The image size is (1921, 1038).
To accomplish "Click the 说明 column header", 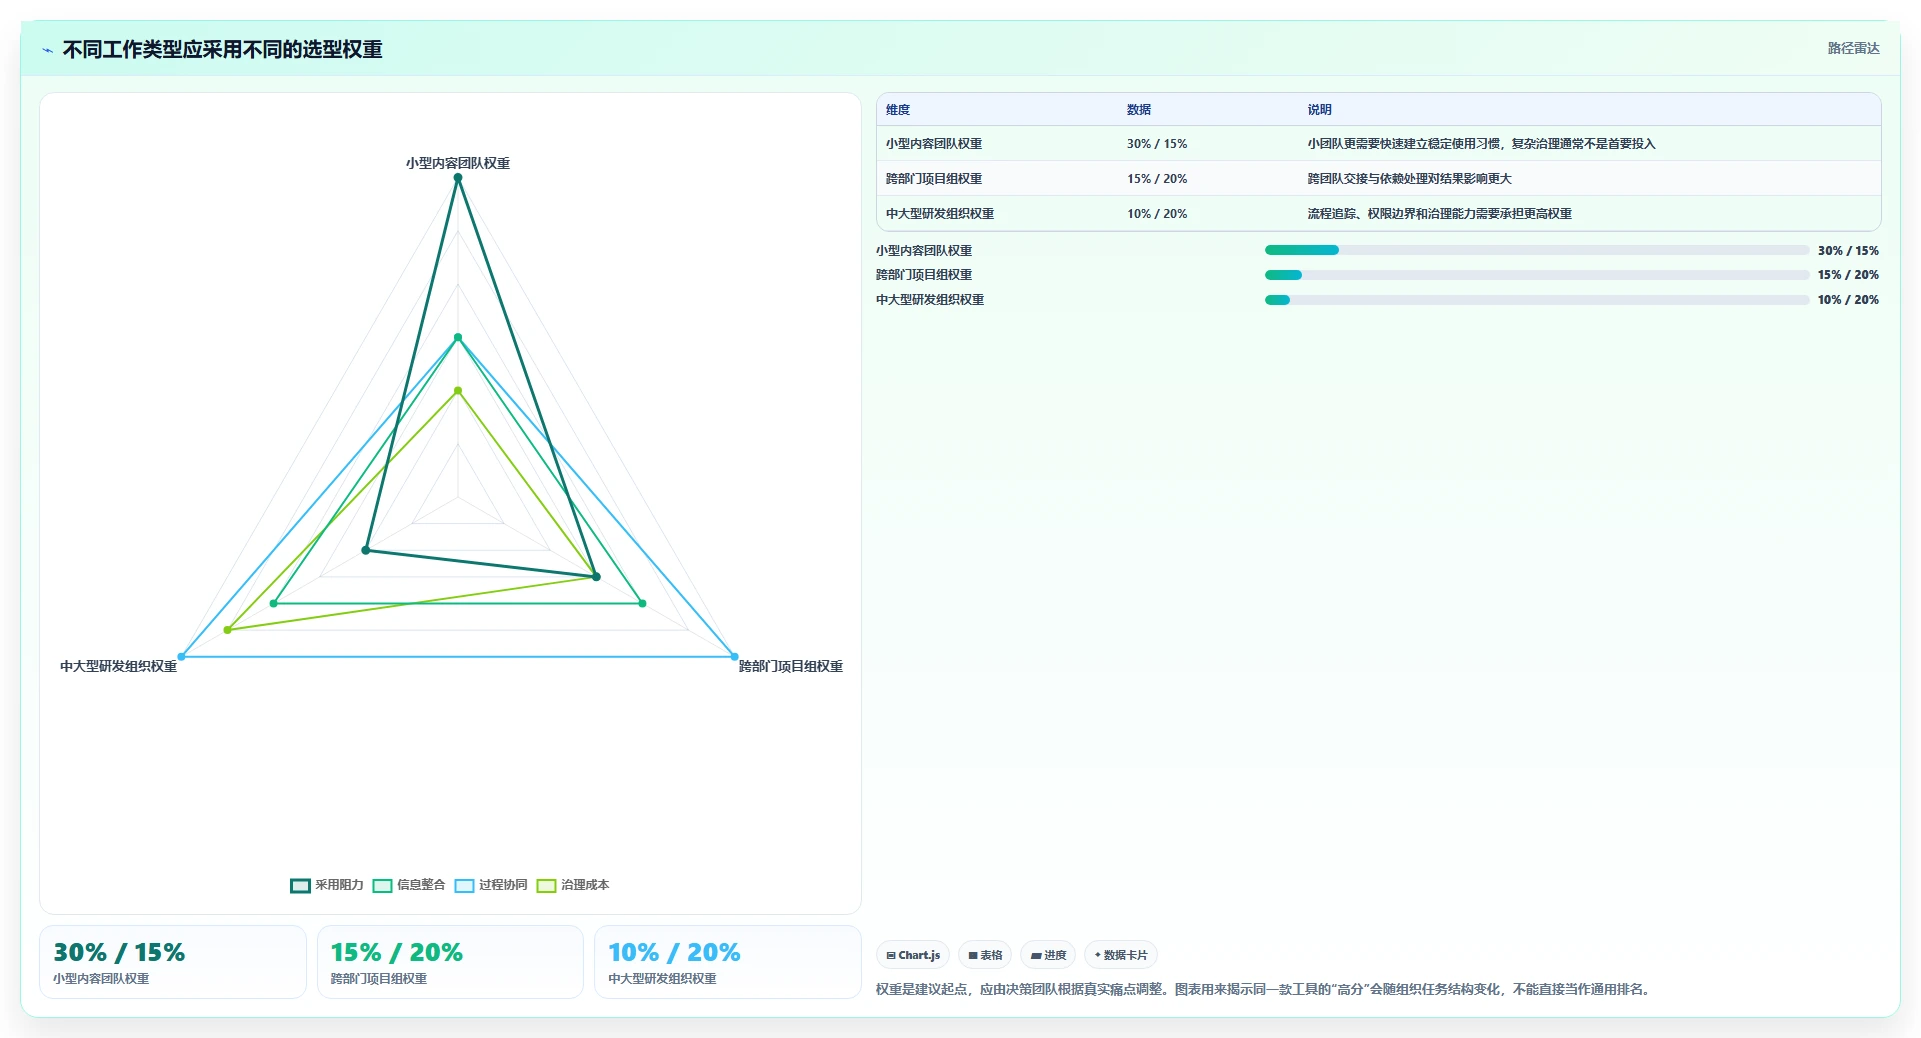I will coord(1319,110).
